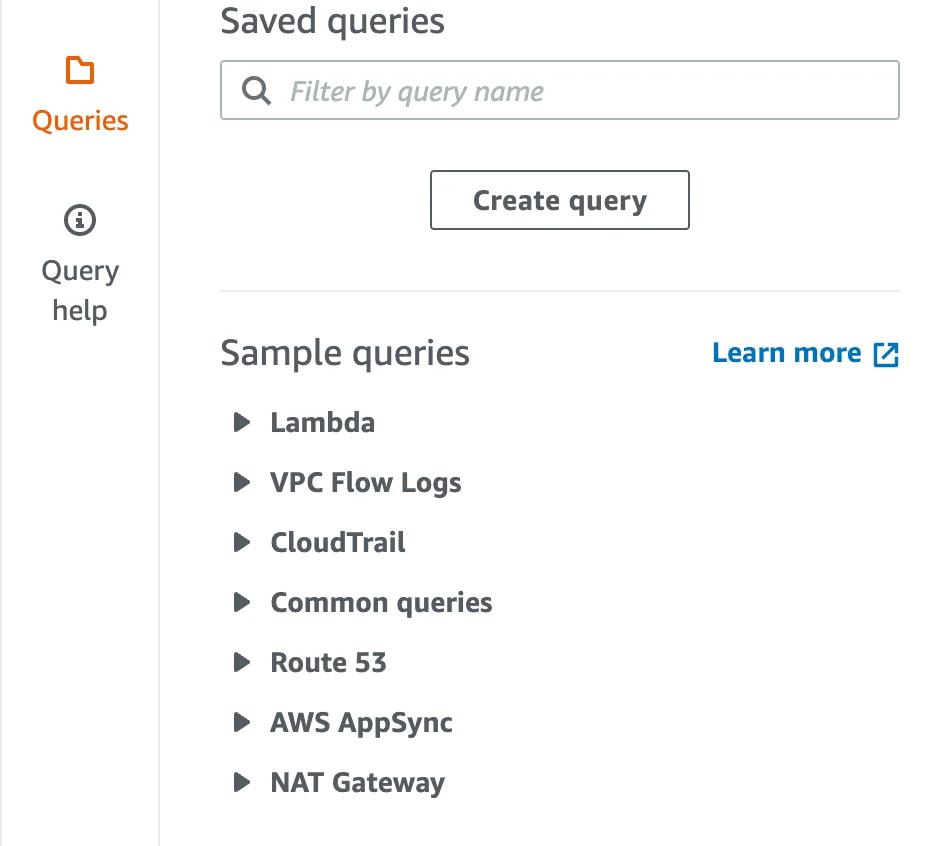932x846 pixels.
Task: Open the Learn more link
Action: point(786,353)
